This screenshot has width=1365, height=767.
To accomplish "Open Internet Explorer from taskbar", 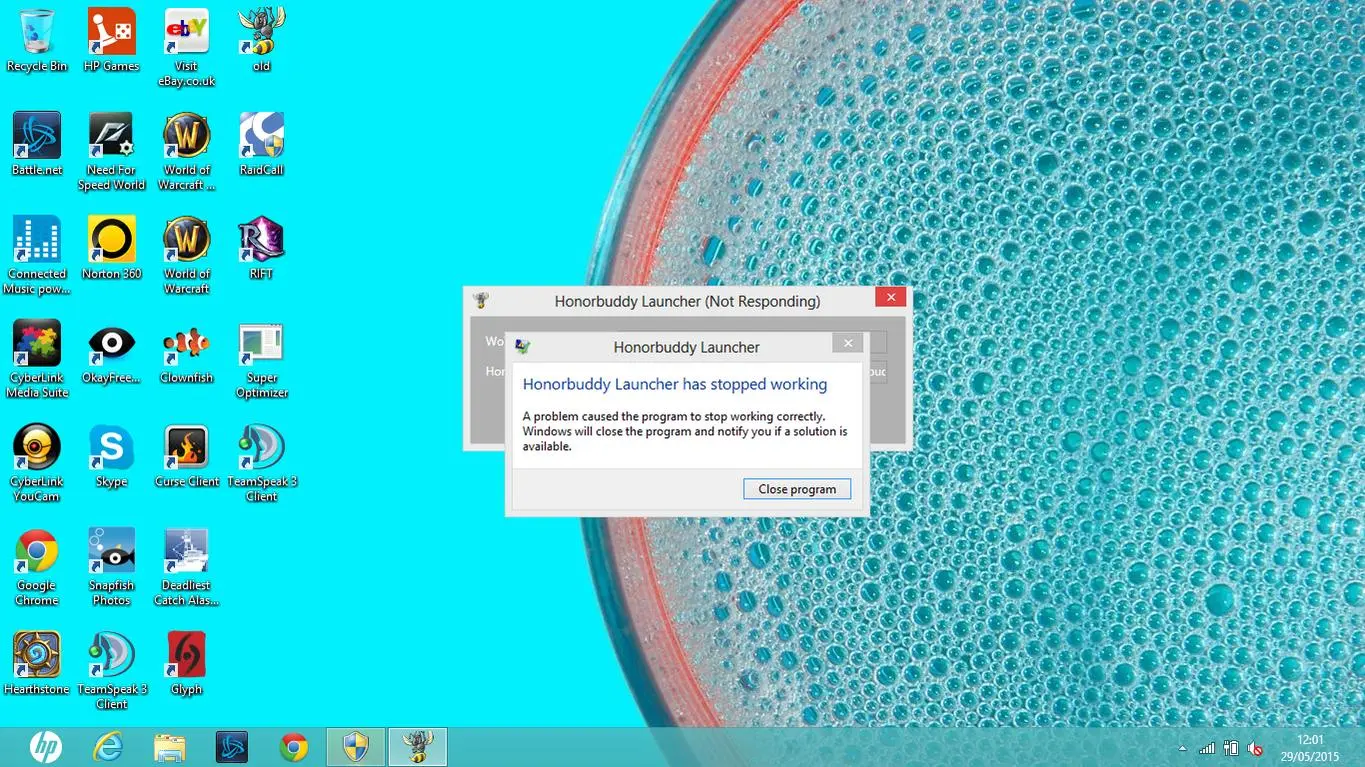I will (108, 747).
